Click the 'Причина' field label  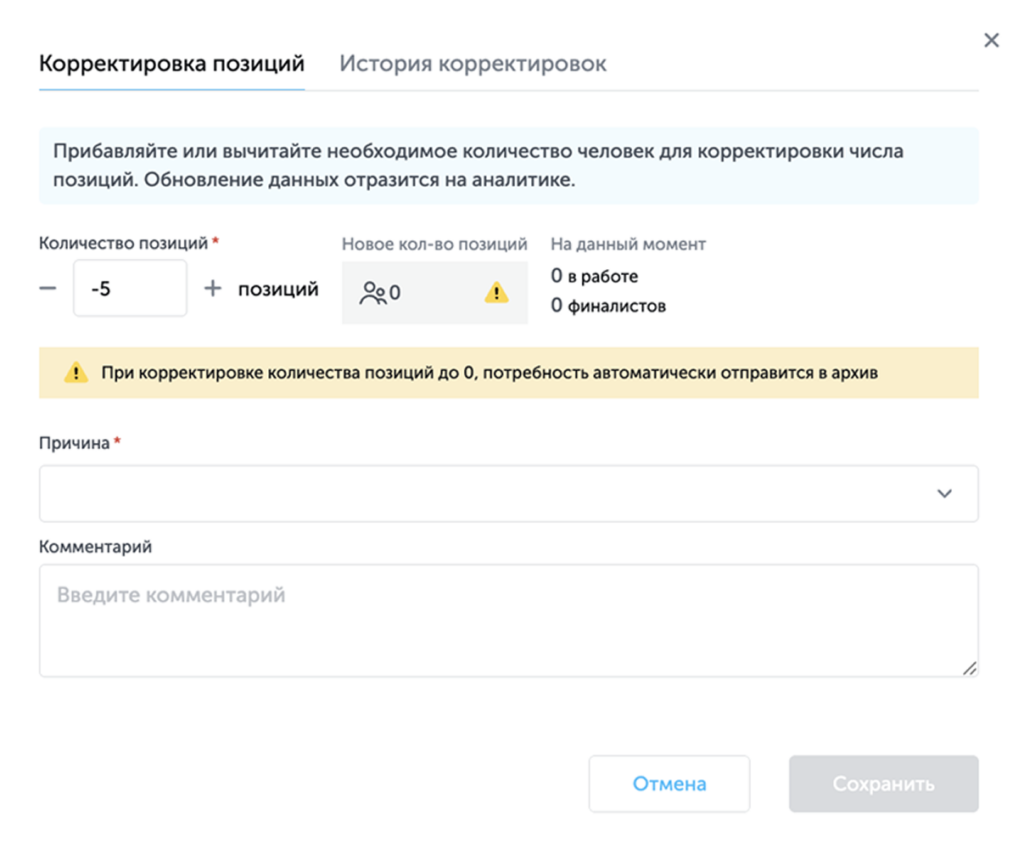[74, 443]
